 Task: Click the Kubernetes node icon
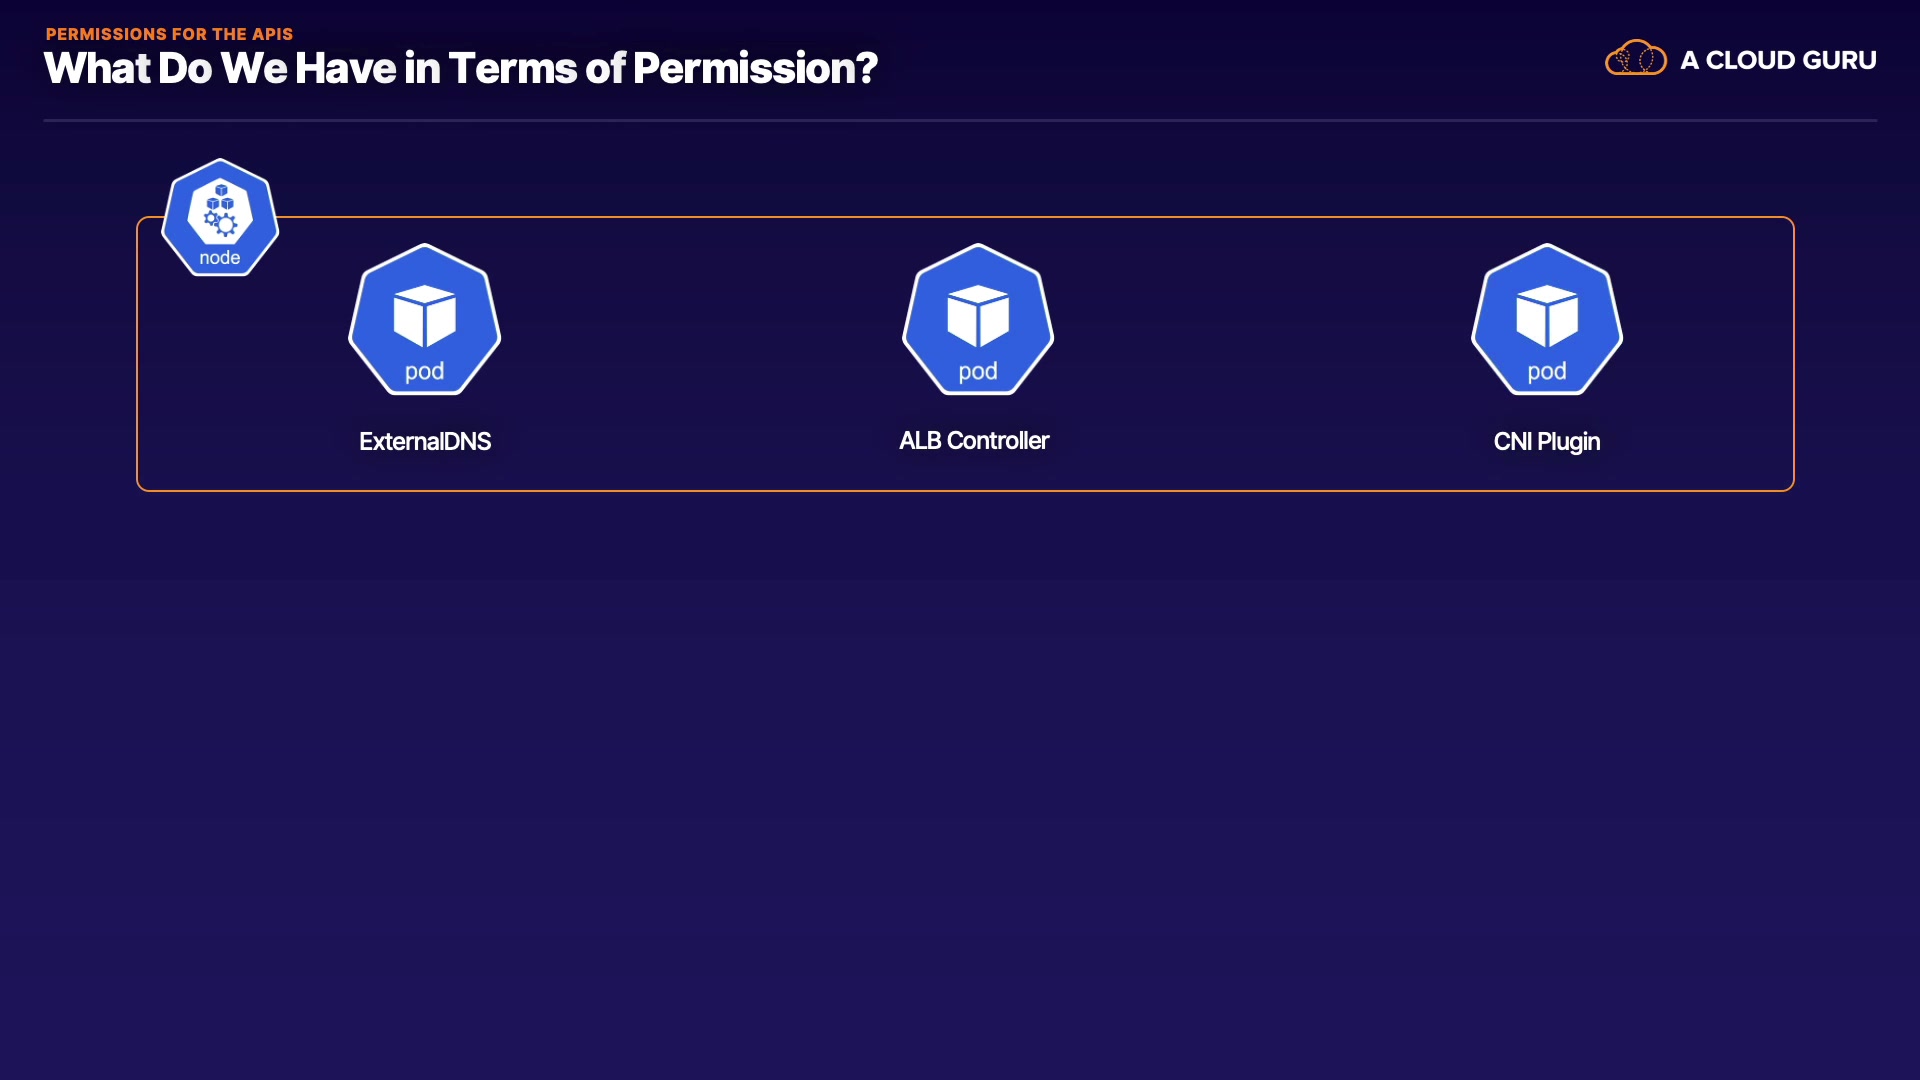(x=220, y=217)
